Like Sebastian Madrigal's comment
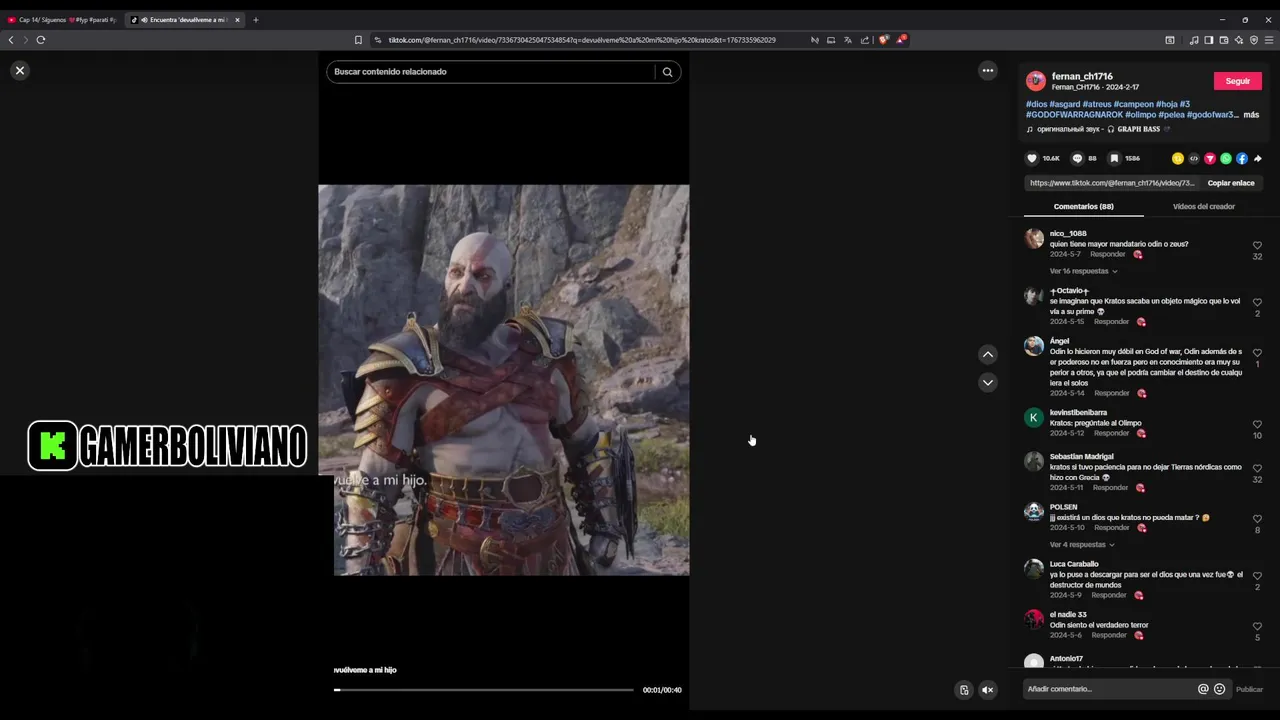Screen dimensions: 1280x720 (x=1257, y=468)
